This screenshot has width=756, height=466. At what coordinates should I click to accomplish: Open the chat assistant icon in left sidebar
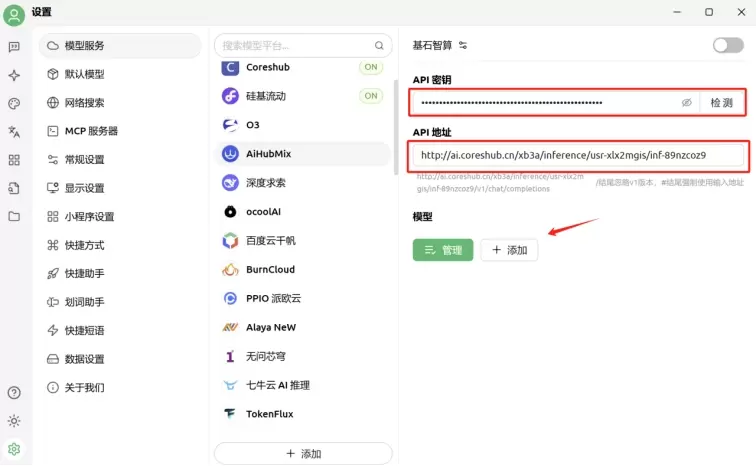(14, 46)
